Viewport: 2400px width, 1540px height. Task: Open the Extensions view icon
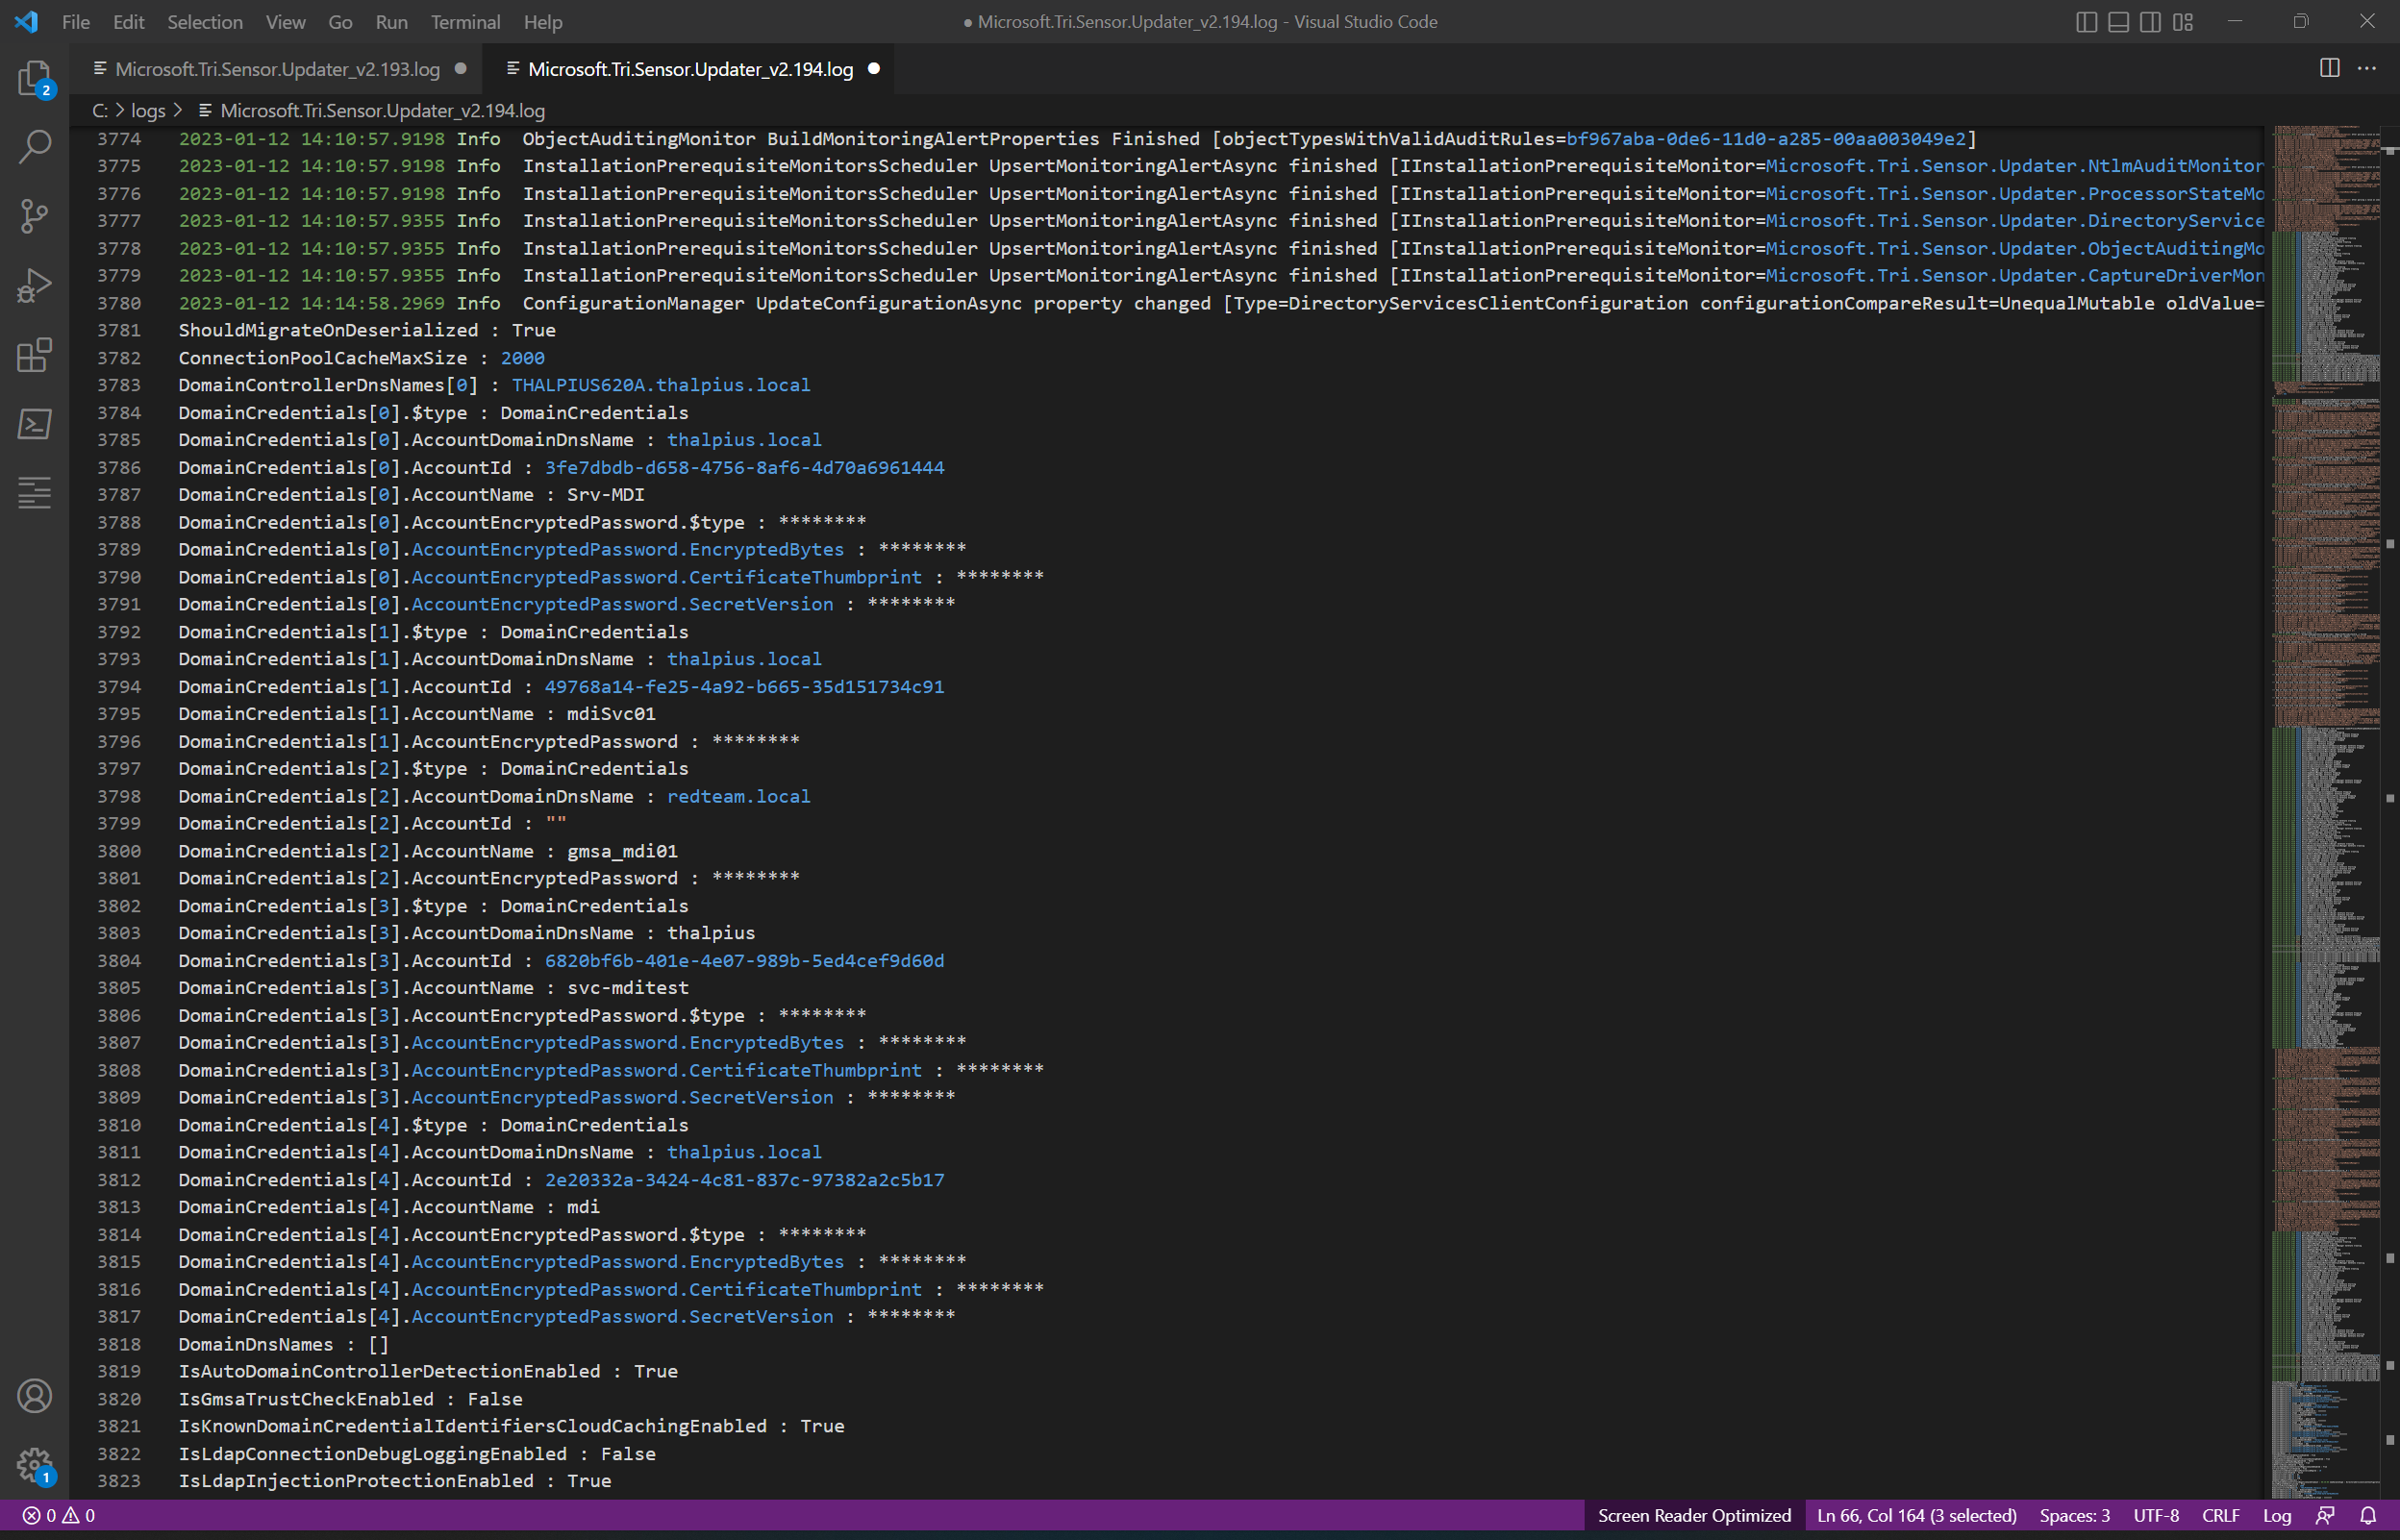coord(34,355)
